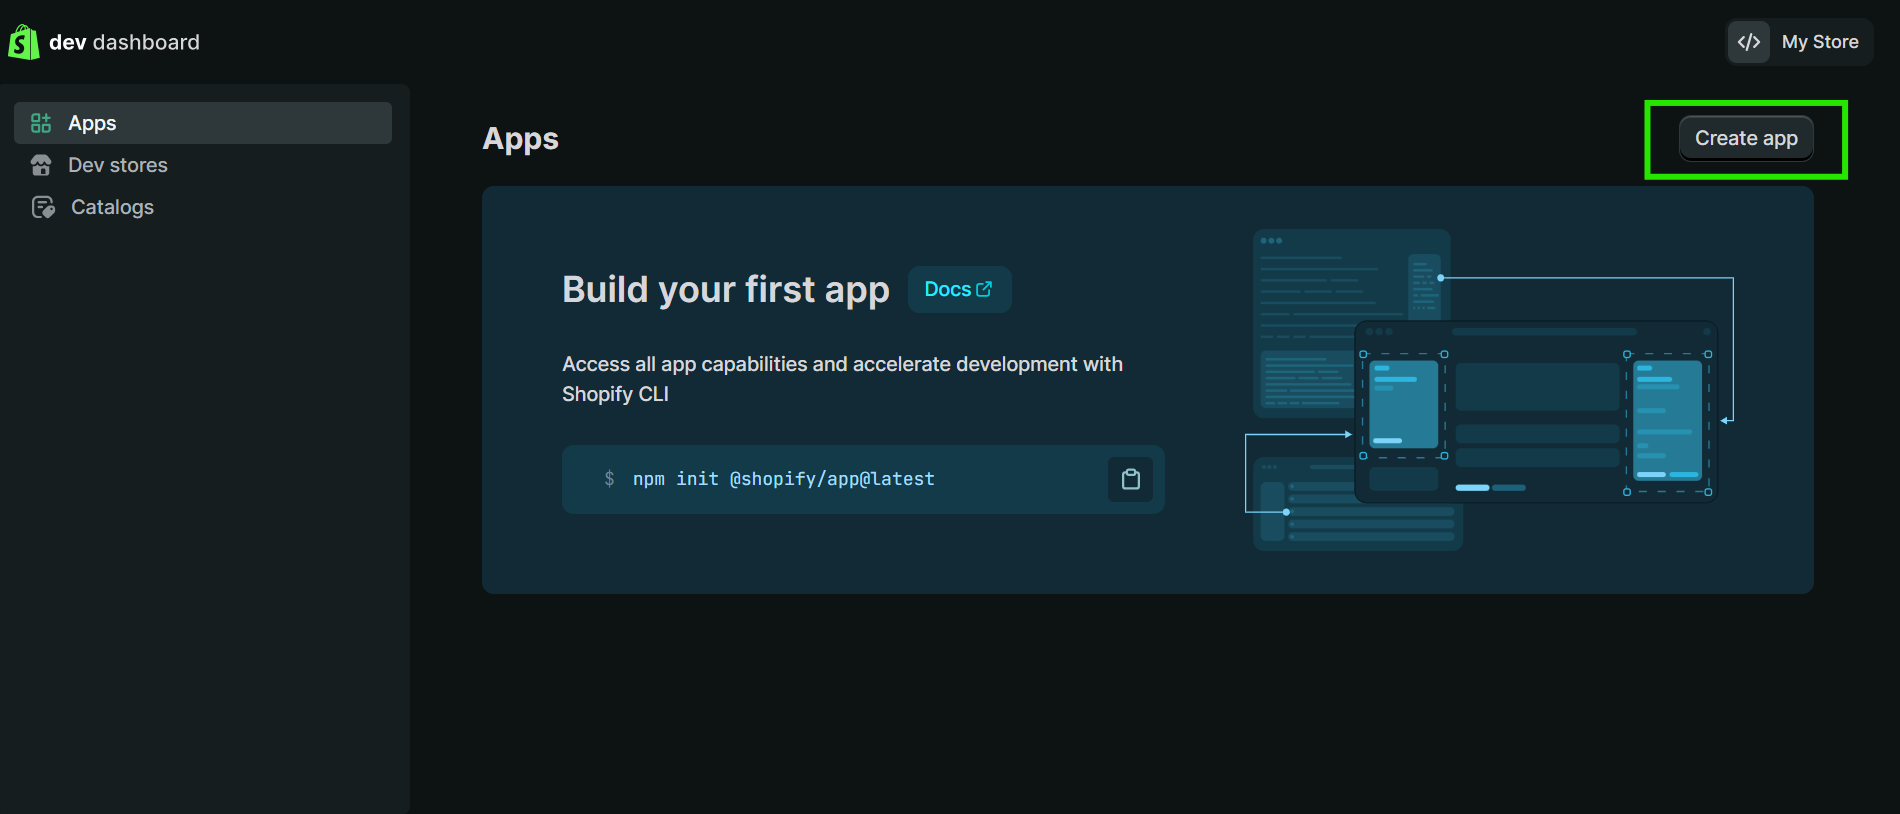Image resolution: width=1900 pixels, height=814 pixels.
Task: Click the dollar prompt symbol in command box
Action: pos(609,479)
